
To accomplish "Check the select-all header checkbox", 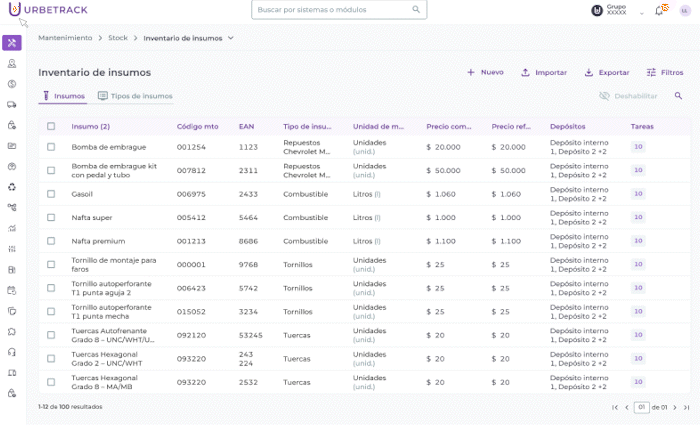I will (x=51, y=126).
